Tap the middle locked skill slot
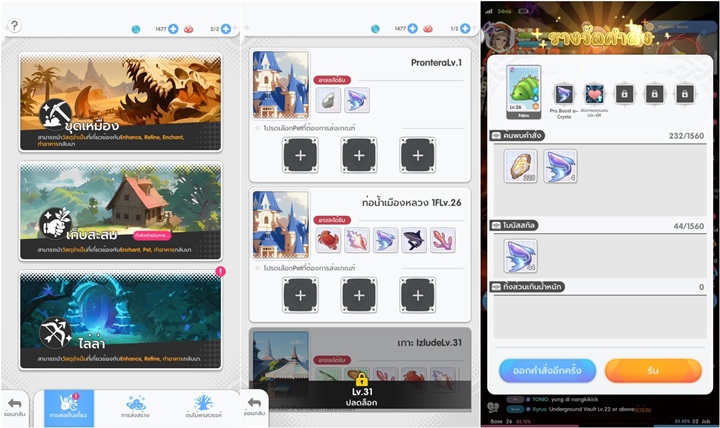The height and width of the screenshot is (428, 720). [654, 94]
